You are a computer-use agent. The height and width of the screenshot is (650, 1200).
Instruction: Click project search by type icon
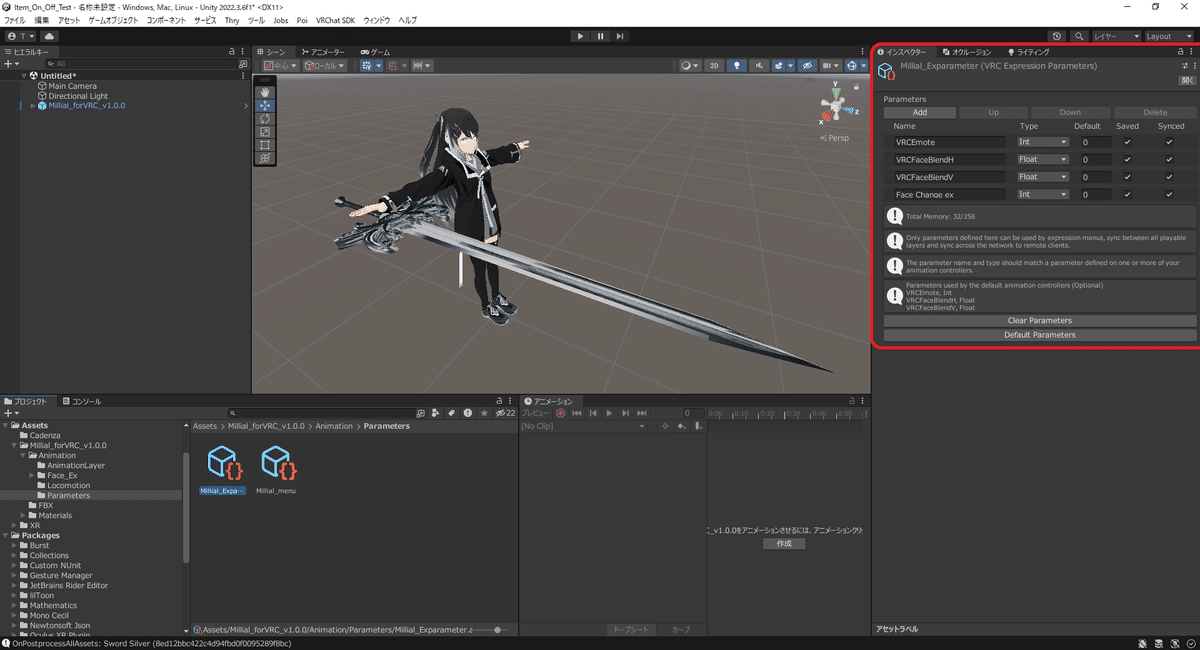tap(436, 412)
